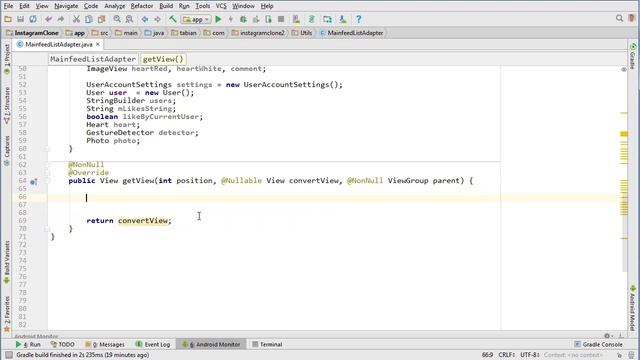Toggle the 2: Favorites tool window

point(7,314)
